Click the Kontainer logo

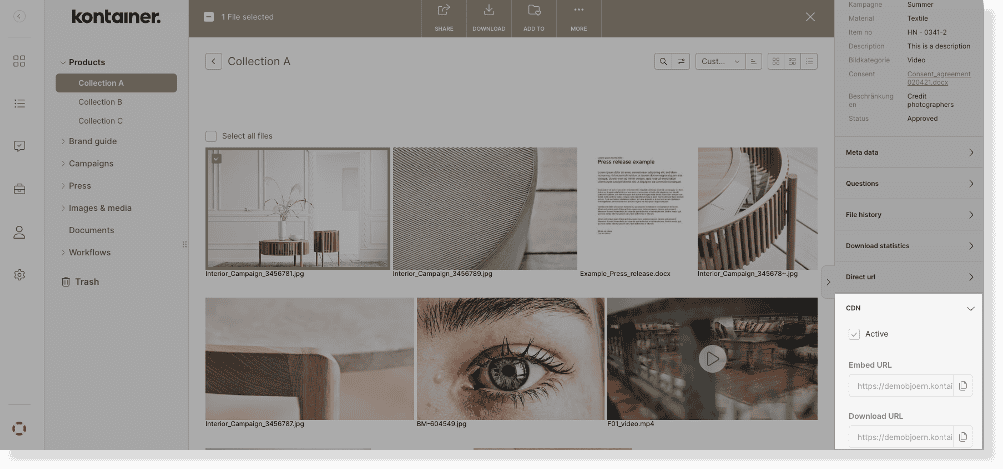point(116,17)
